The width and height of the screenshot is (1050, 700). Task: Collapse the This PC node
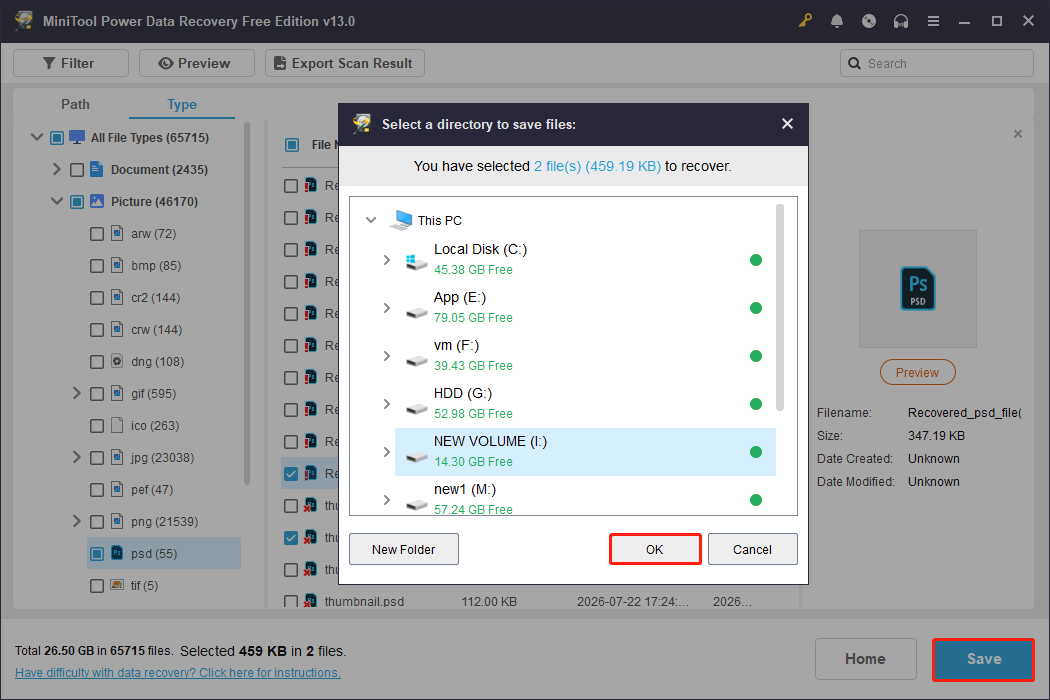coord(371,220)
